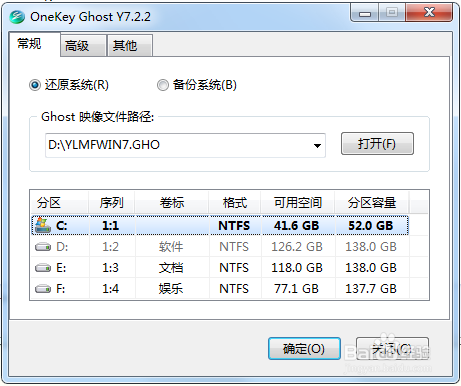461x386 pixels.
Task: Click the 娱乐 volume label
Action: pyautogui.click(x=171, y=289)
